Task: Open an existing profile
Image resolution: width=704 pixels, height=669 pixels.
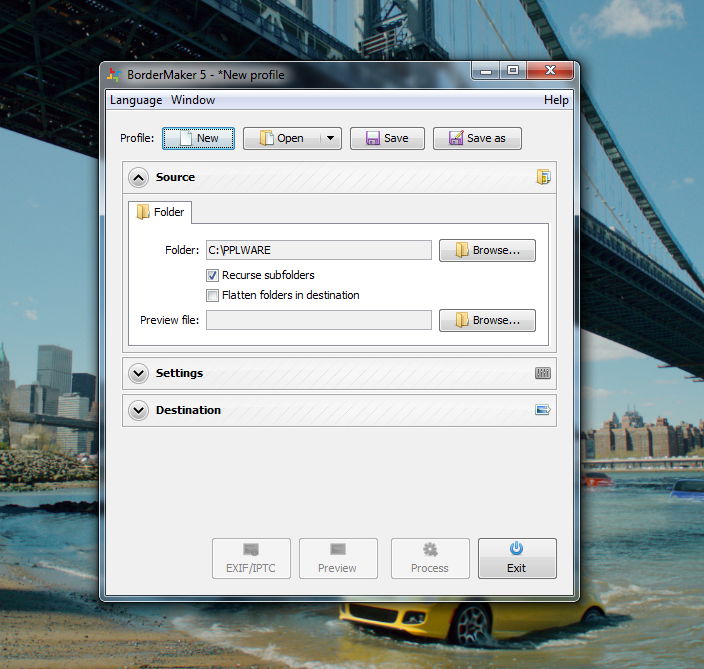Action: [282, 138]
